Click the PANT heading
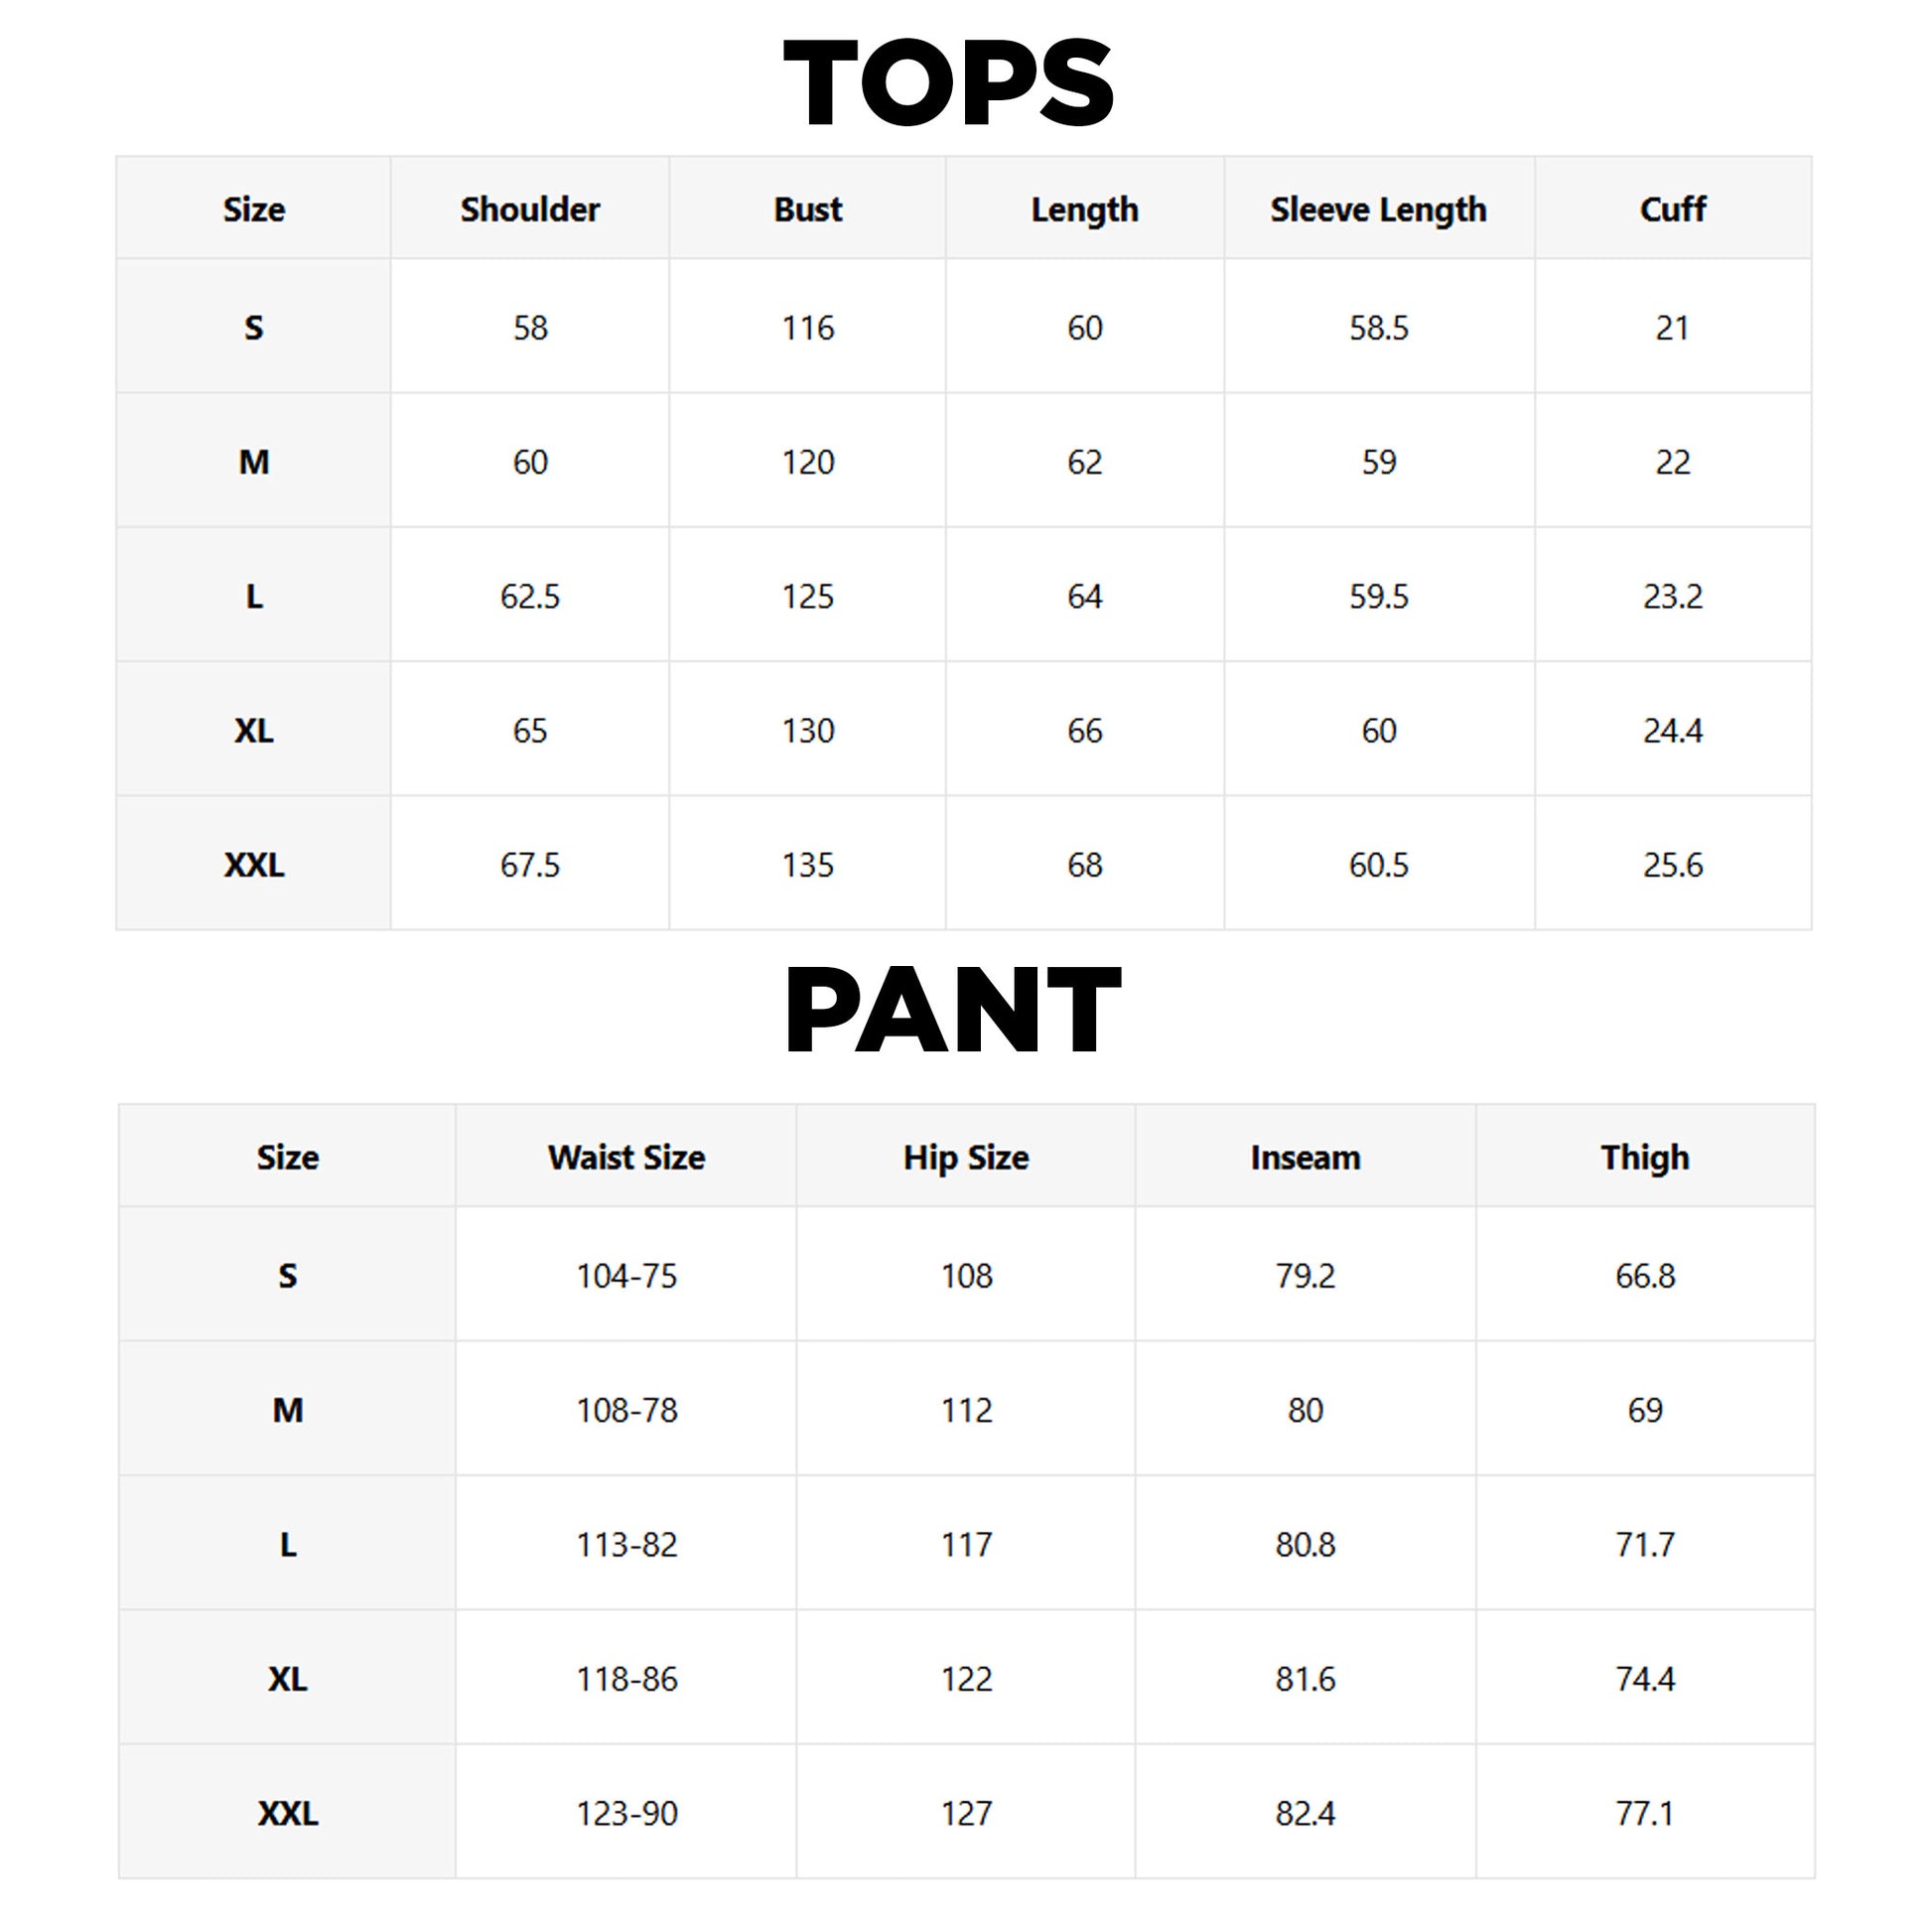 pyautogui.click(x=952, y=1010)
